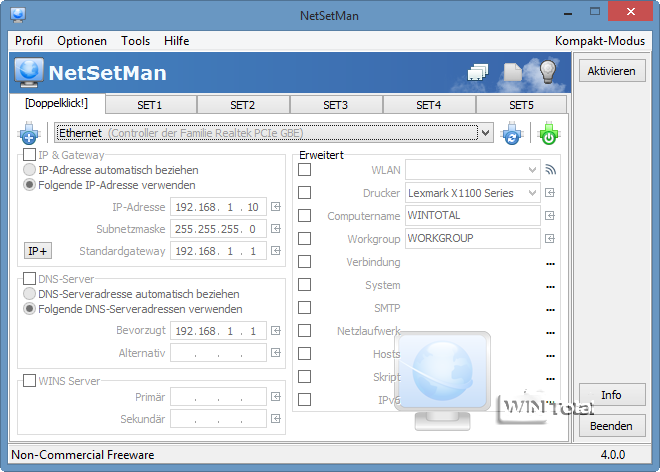
Task: Tick the System checkbox
Action: point(304,285)
